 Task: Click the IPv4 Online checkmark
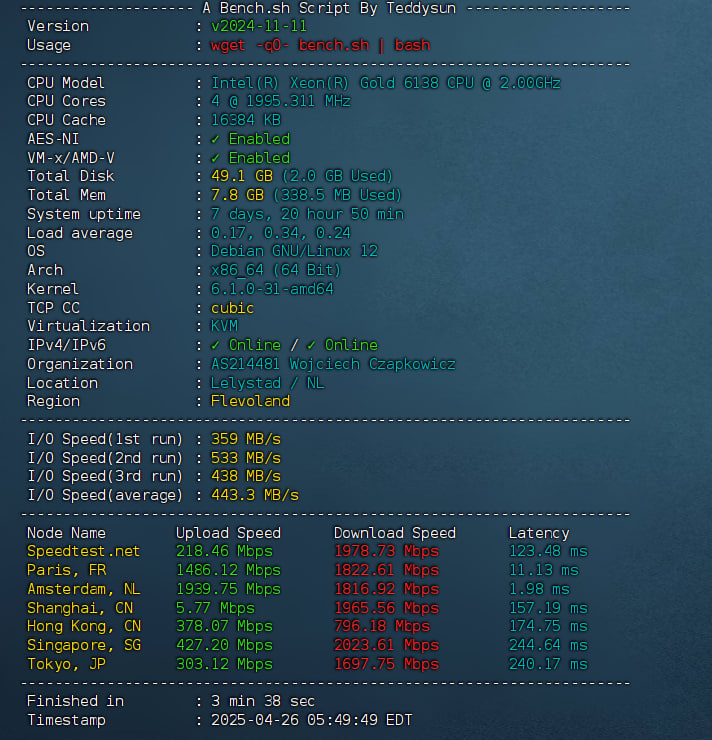click(x=215, y=345)
